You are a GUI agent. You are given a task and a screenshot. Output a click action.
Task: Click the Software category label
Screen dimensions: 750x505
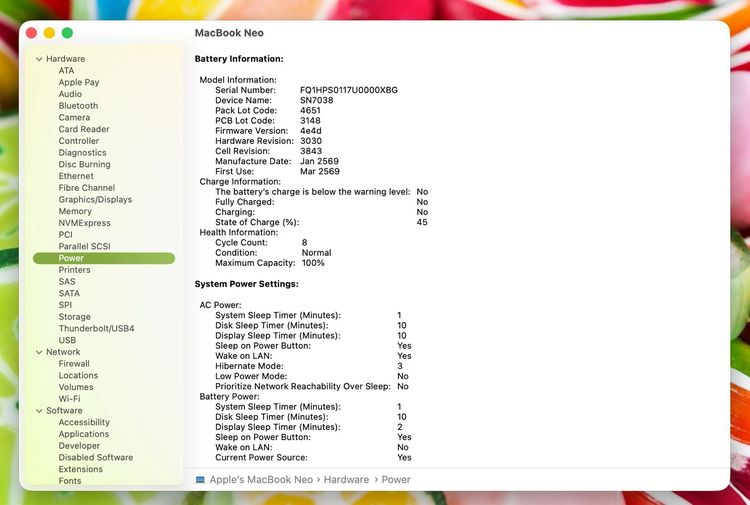64,410
